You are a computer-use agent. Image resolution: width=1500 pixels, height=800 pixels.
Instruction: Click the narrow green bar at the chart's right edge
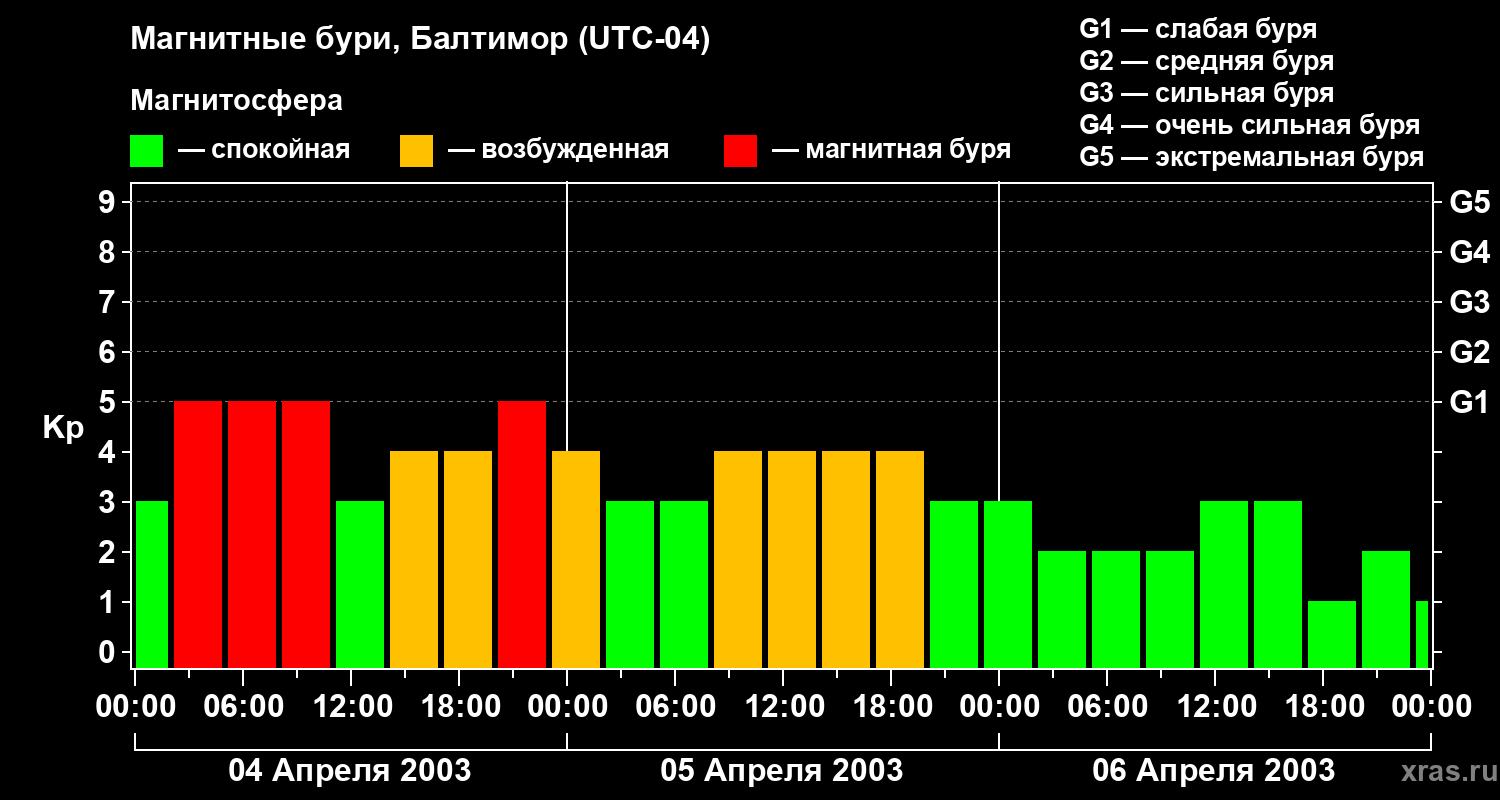click(x=1422, y=634)
